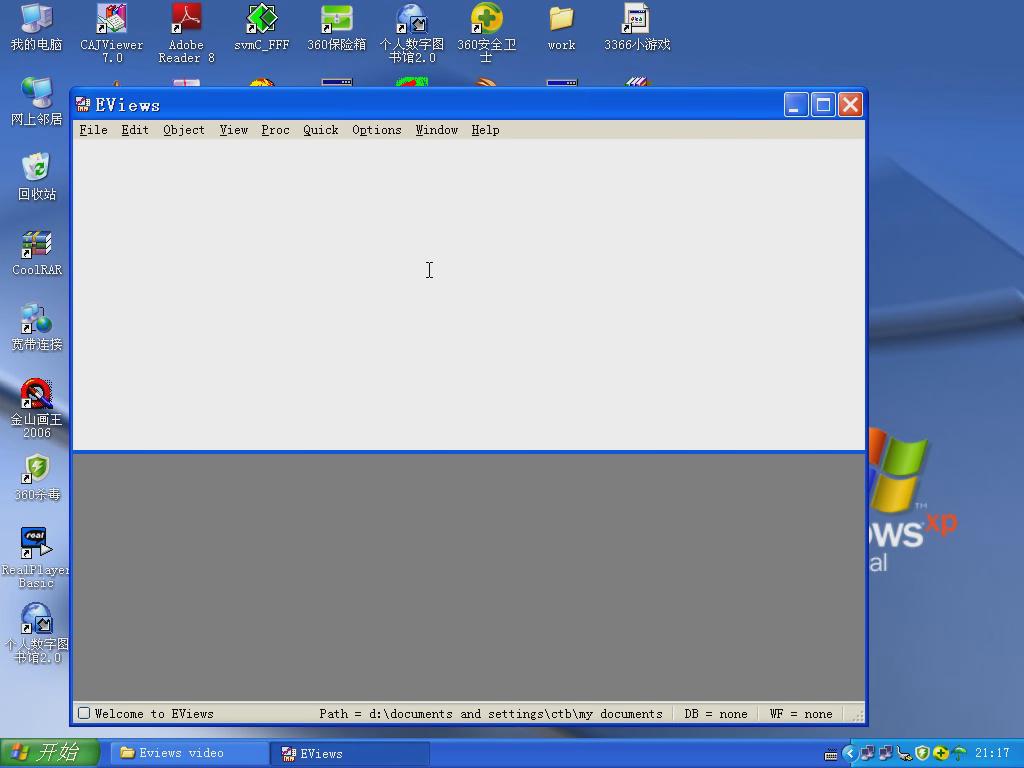Viewport: 1024px width, 768px height.
Task: Click the DB = none status entry
Action: 716,714
